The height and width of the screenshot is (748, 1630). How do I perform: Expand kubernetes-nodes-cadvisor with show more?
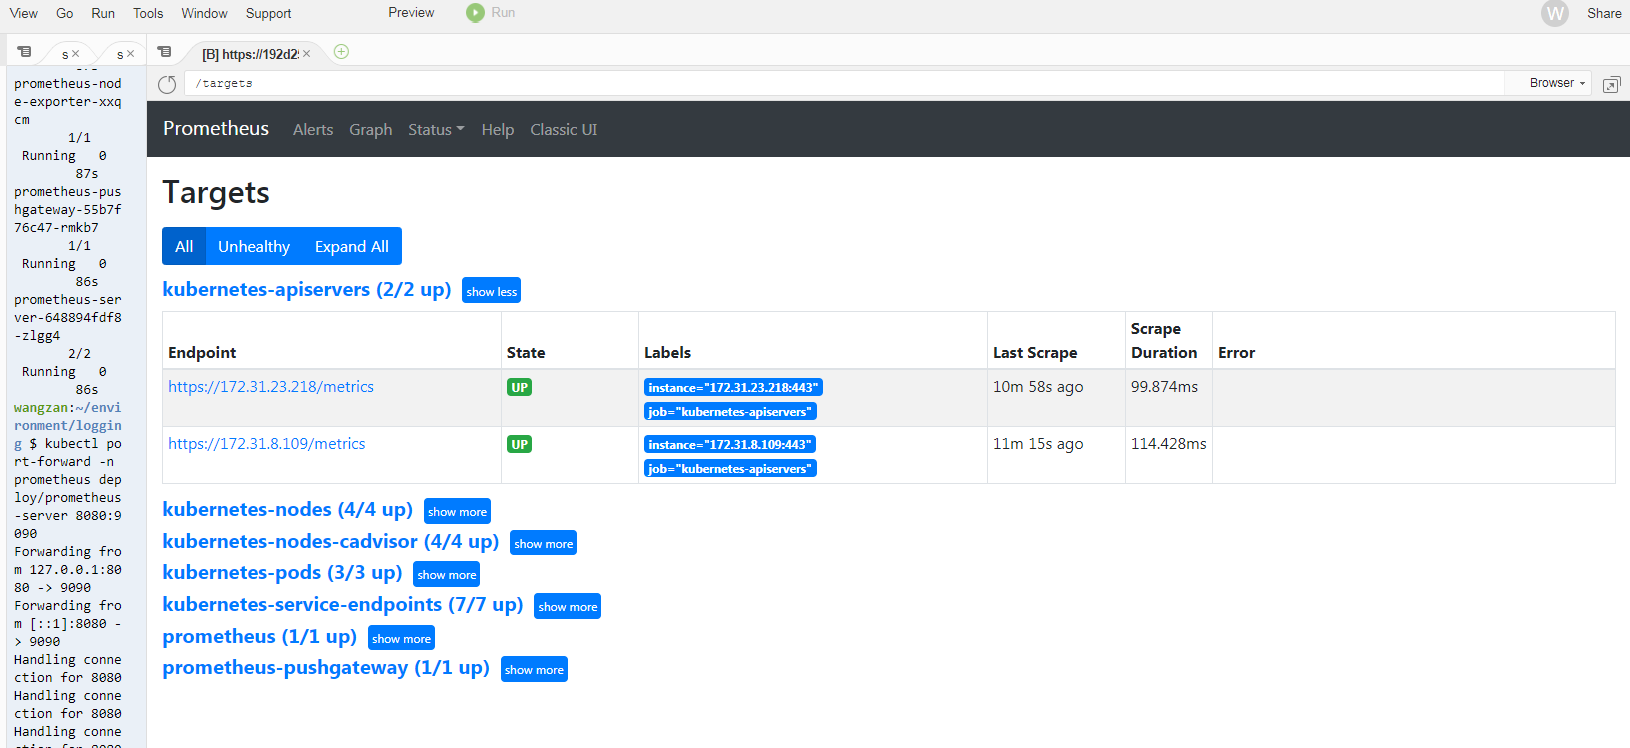click(543, 543)
